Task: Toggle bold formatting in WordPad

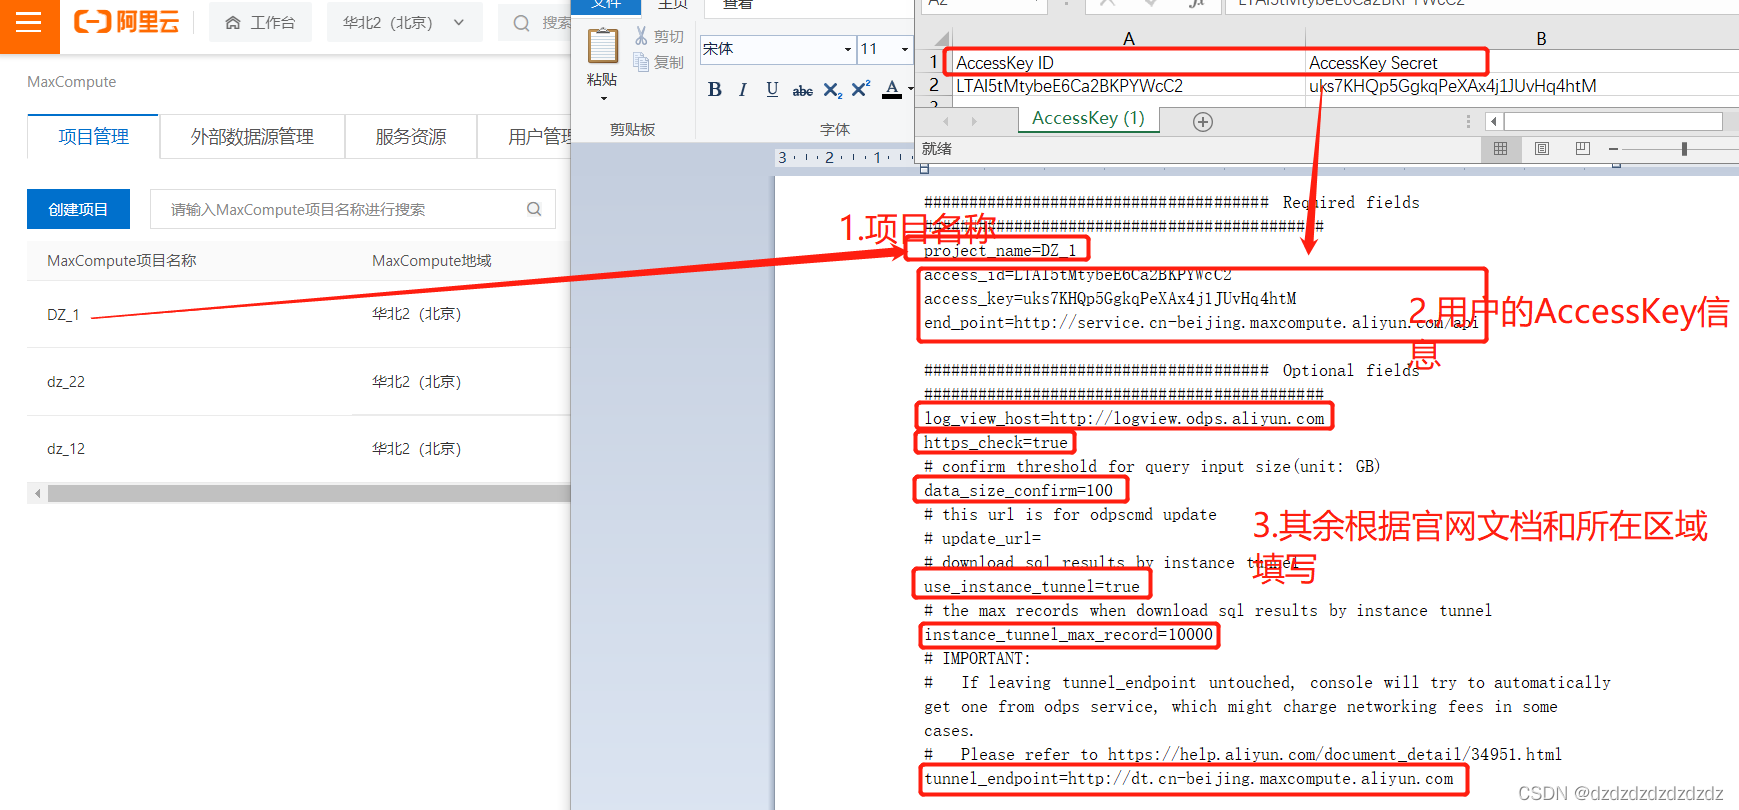Action: [x=714, y=89]
